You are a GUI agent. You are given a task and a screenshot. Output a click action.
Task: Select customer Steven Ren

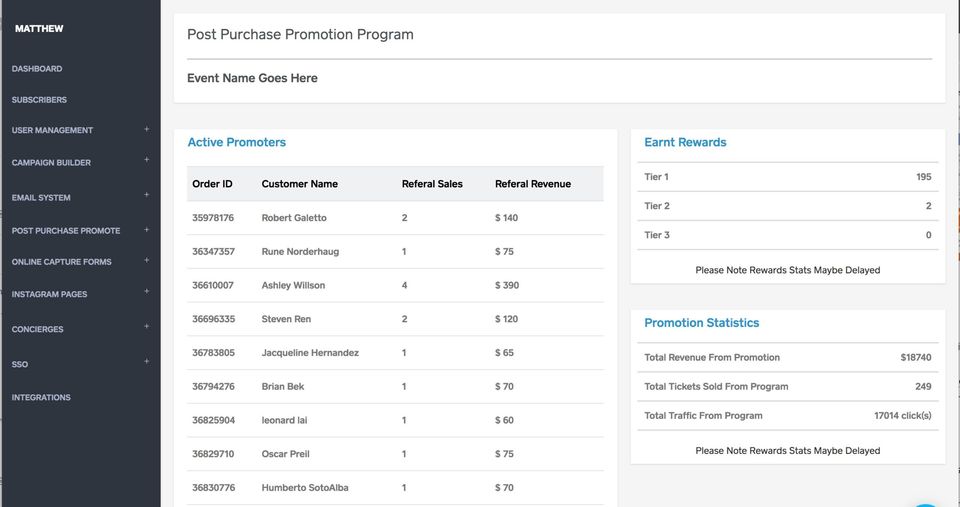(286, 318)
